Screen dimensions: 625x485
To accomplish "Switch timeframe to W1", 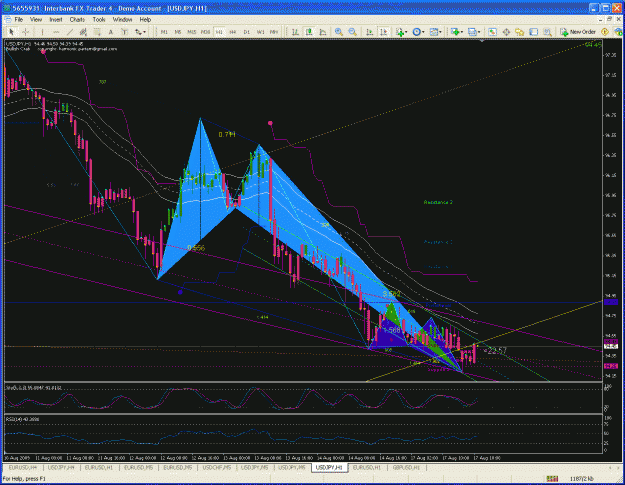I will point(260,32).
